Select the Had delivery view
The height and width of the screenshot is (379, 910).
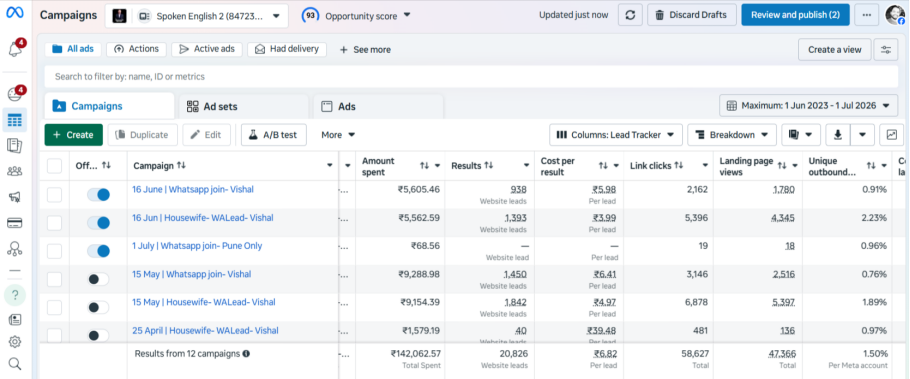tap(287, 49)
